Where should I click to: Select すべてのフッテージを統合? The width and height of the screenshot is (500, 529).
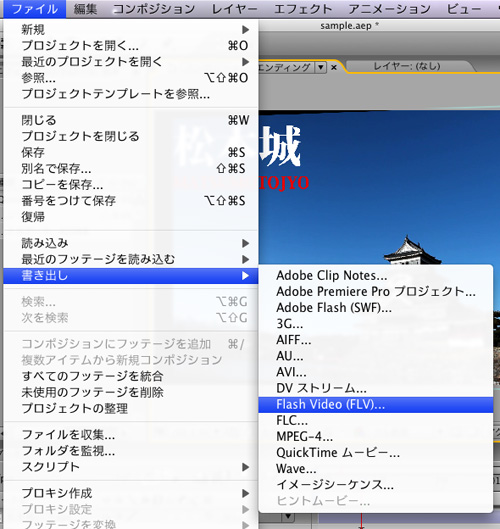[131, 376]
